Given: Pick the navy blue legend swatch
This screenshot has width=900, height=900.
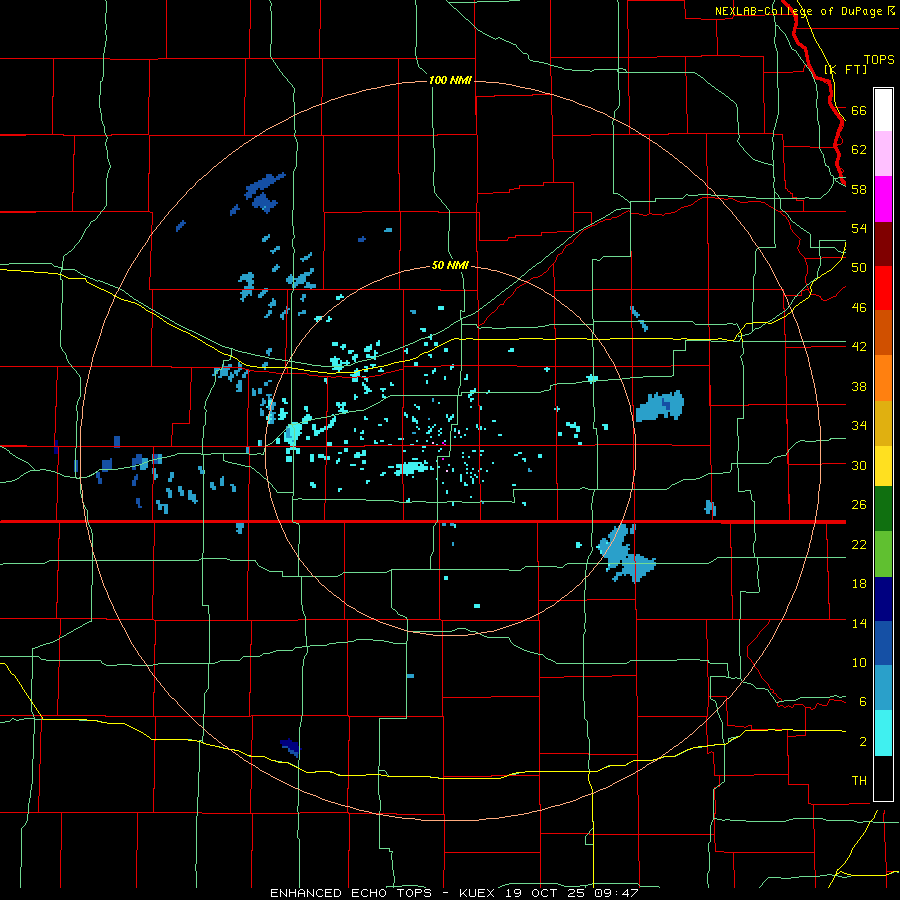Looking at the screenshot, I should pos(883,599).
